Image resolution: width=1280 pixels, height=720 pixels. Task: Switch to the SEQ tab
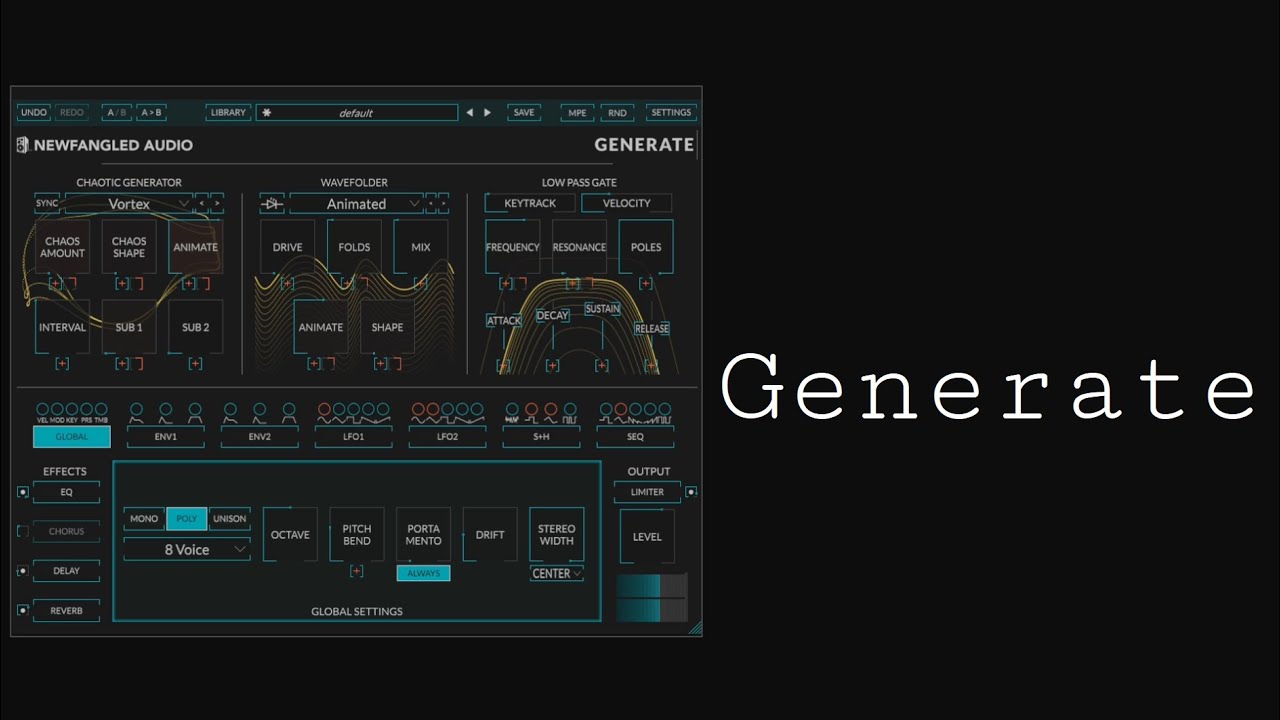coord(635,437)
